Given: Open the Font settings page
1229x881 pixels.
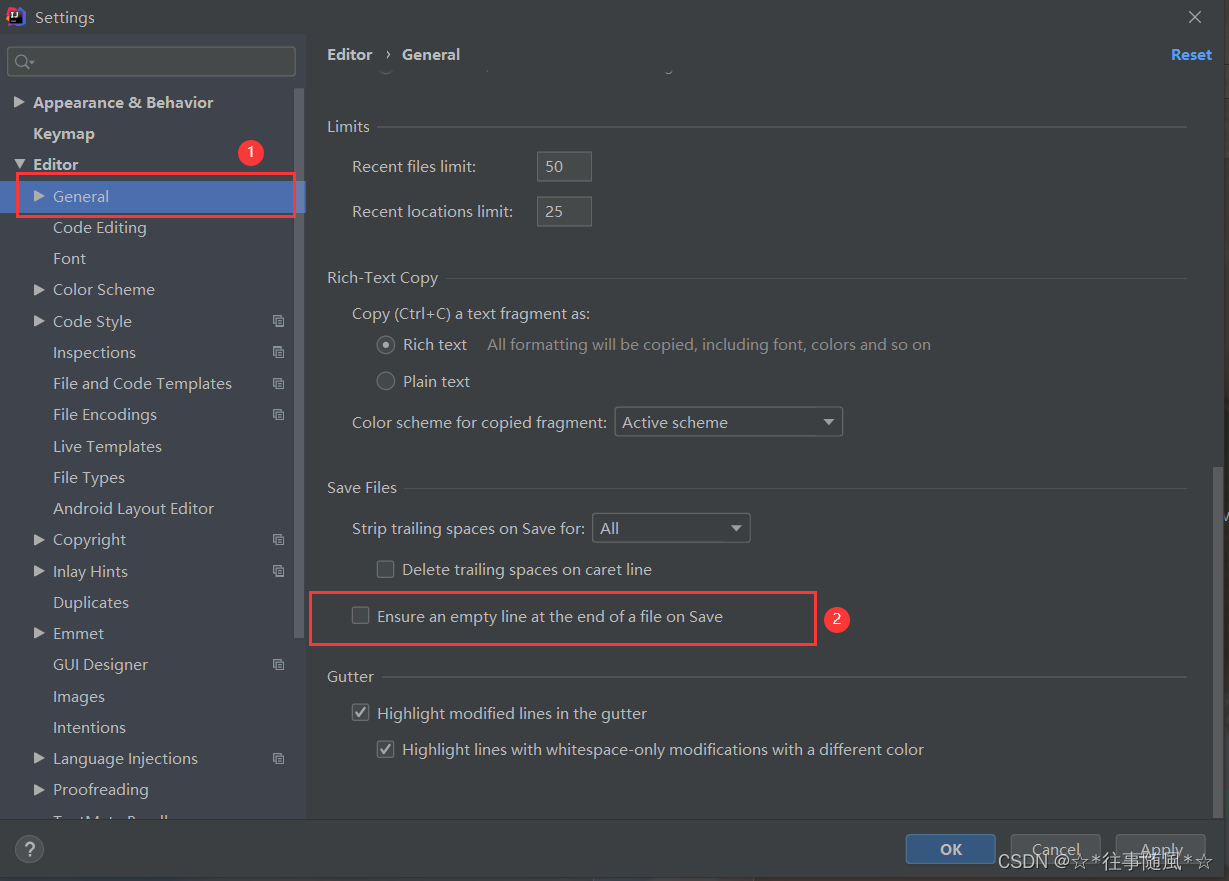Looking at the screenshot, I should tap(69, 258).
